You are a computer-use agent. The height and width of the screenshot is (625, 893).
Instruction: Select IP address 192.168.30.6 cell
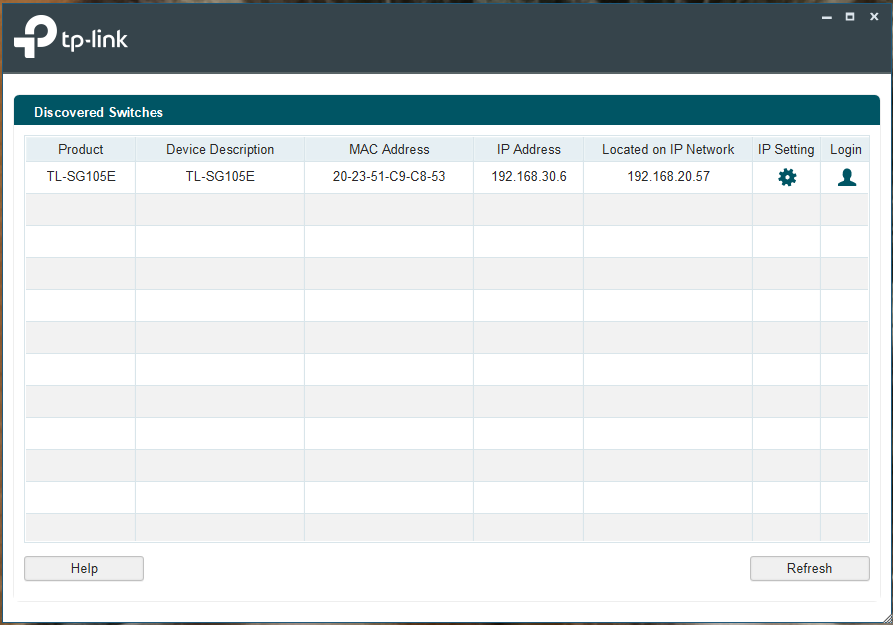click(x=529, y=177)
